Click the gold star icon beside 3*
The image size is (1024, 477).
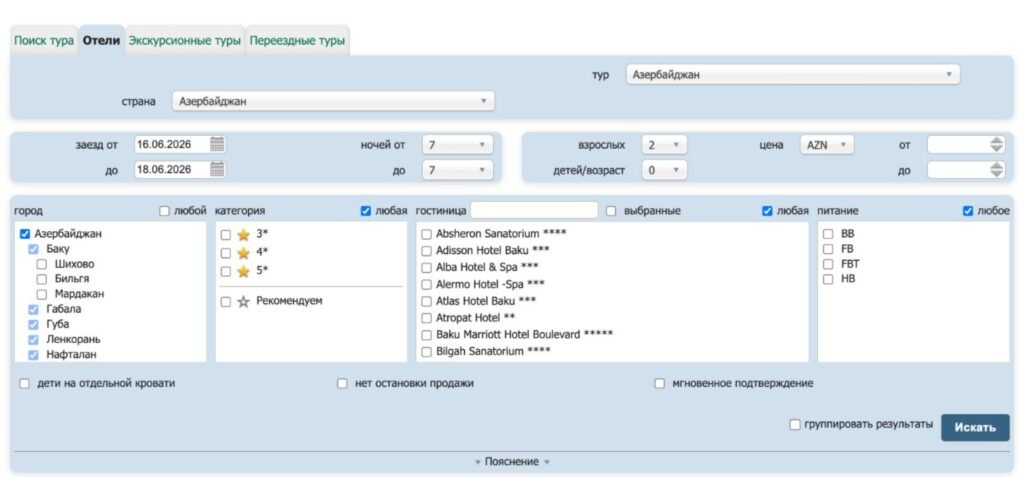pos(244,235)
